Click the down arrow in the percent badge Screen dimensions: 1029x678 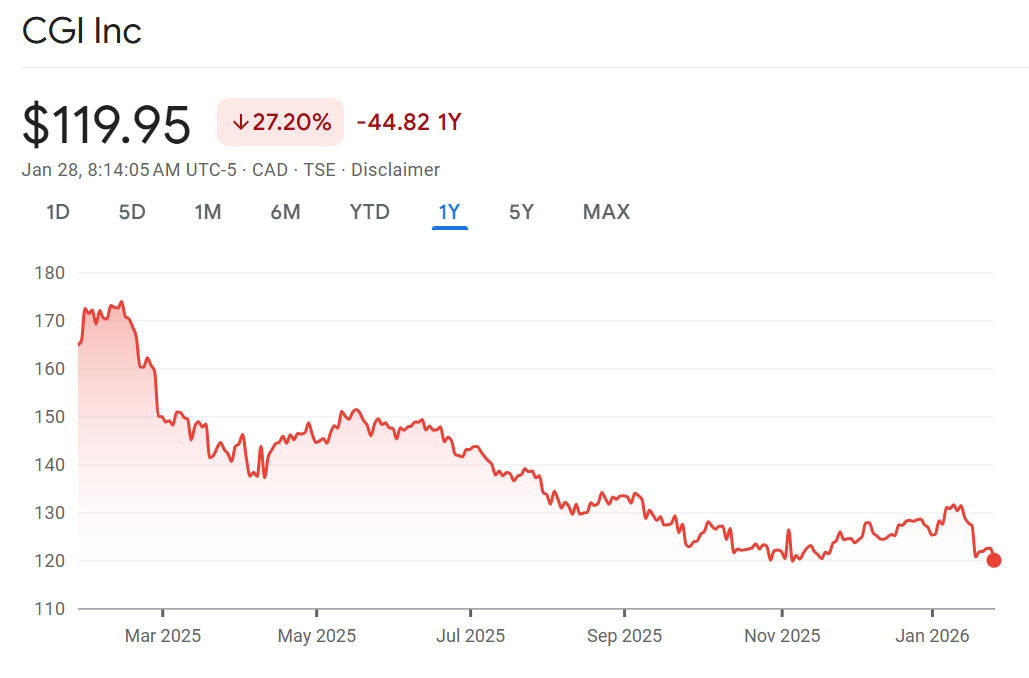tap(240, 123)
